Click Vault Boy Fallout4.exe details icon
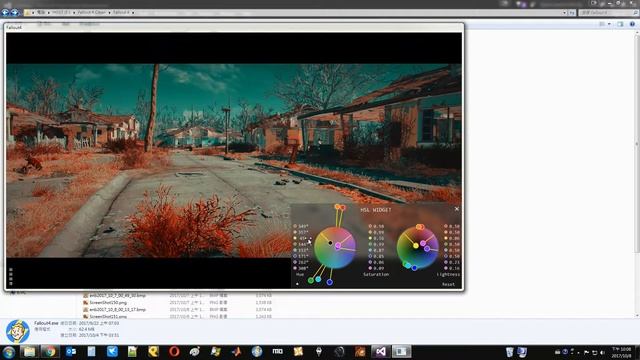The width and height of the screenshot is (640, 360). pos(18,331)
